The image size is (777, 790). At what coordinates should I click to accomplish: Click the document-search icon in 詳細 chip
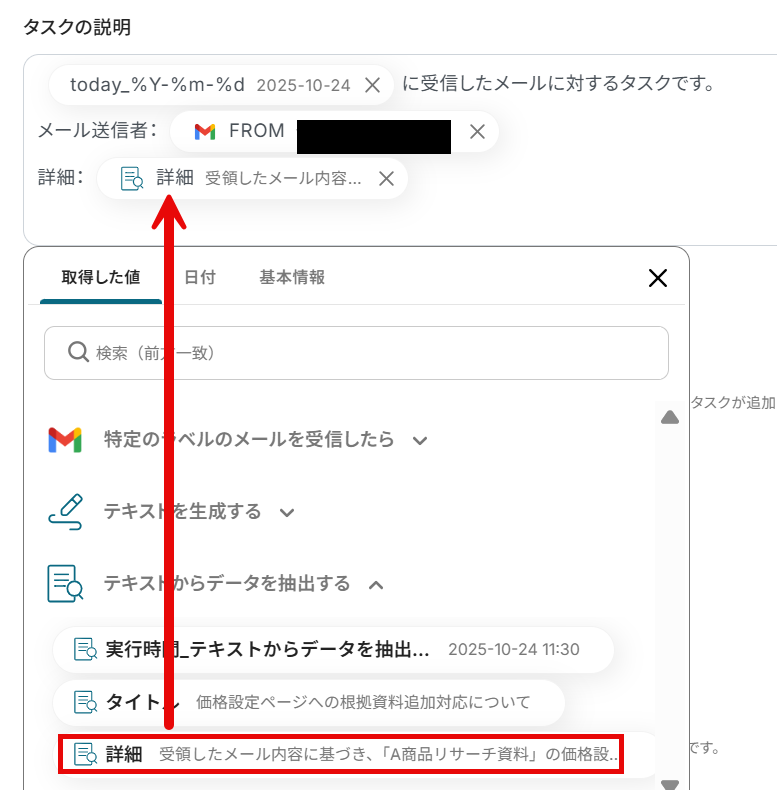132,178
